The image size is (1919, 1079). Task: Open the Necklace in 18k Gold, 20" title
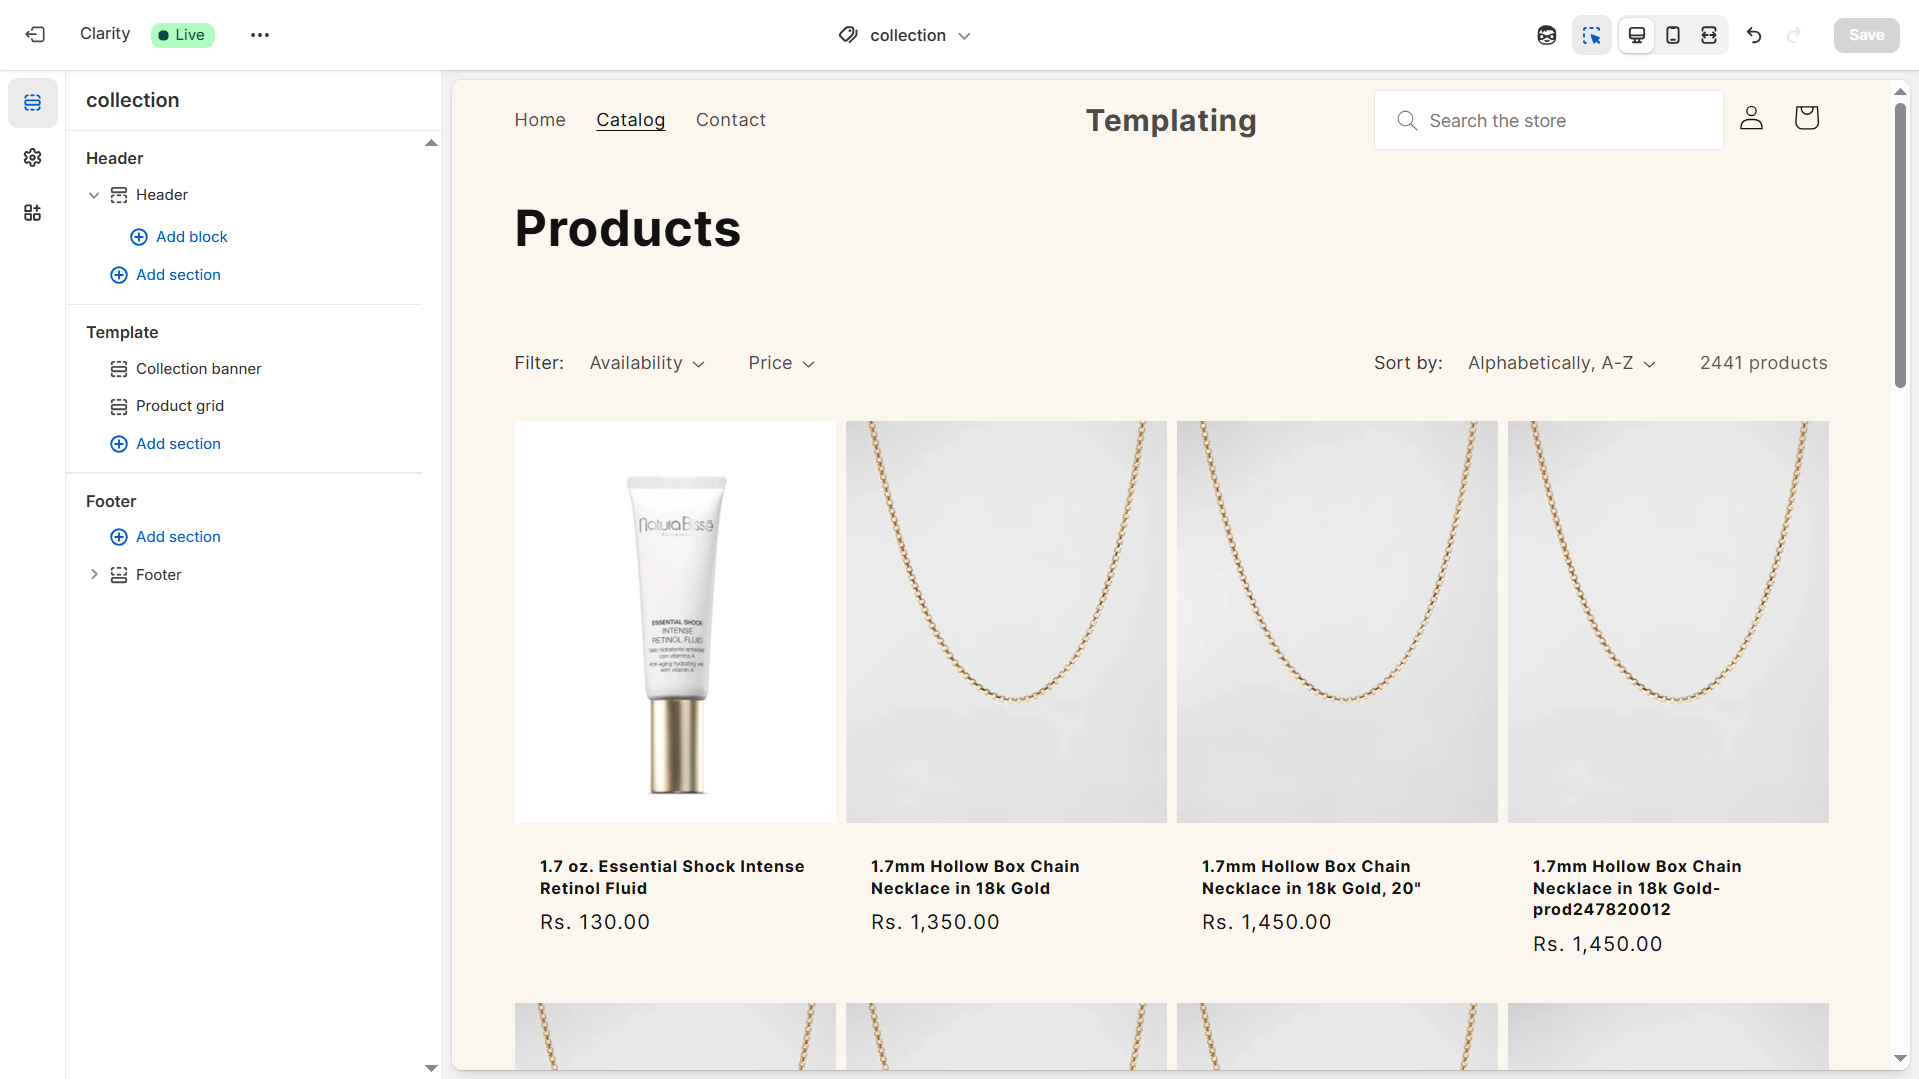tap(1311, 877)
